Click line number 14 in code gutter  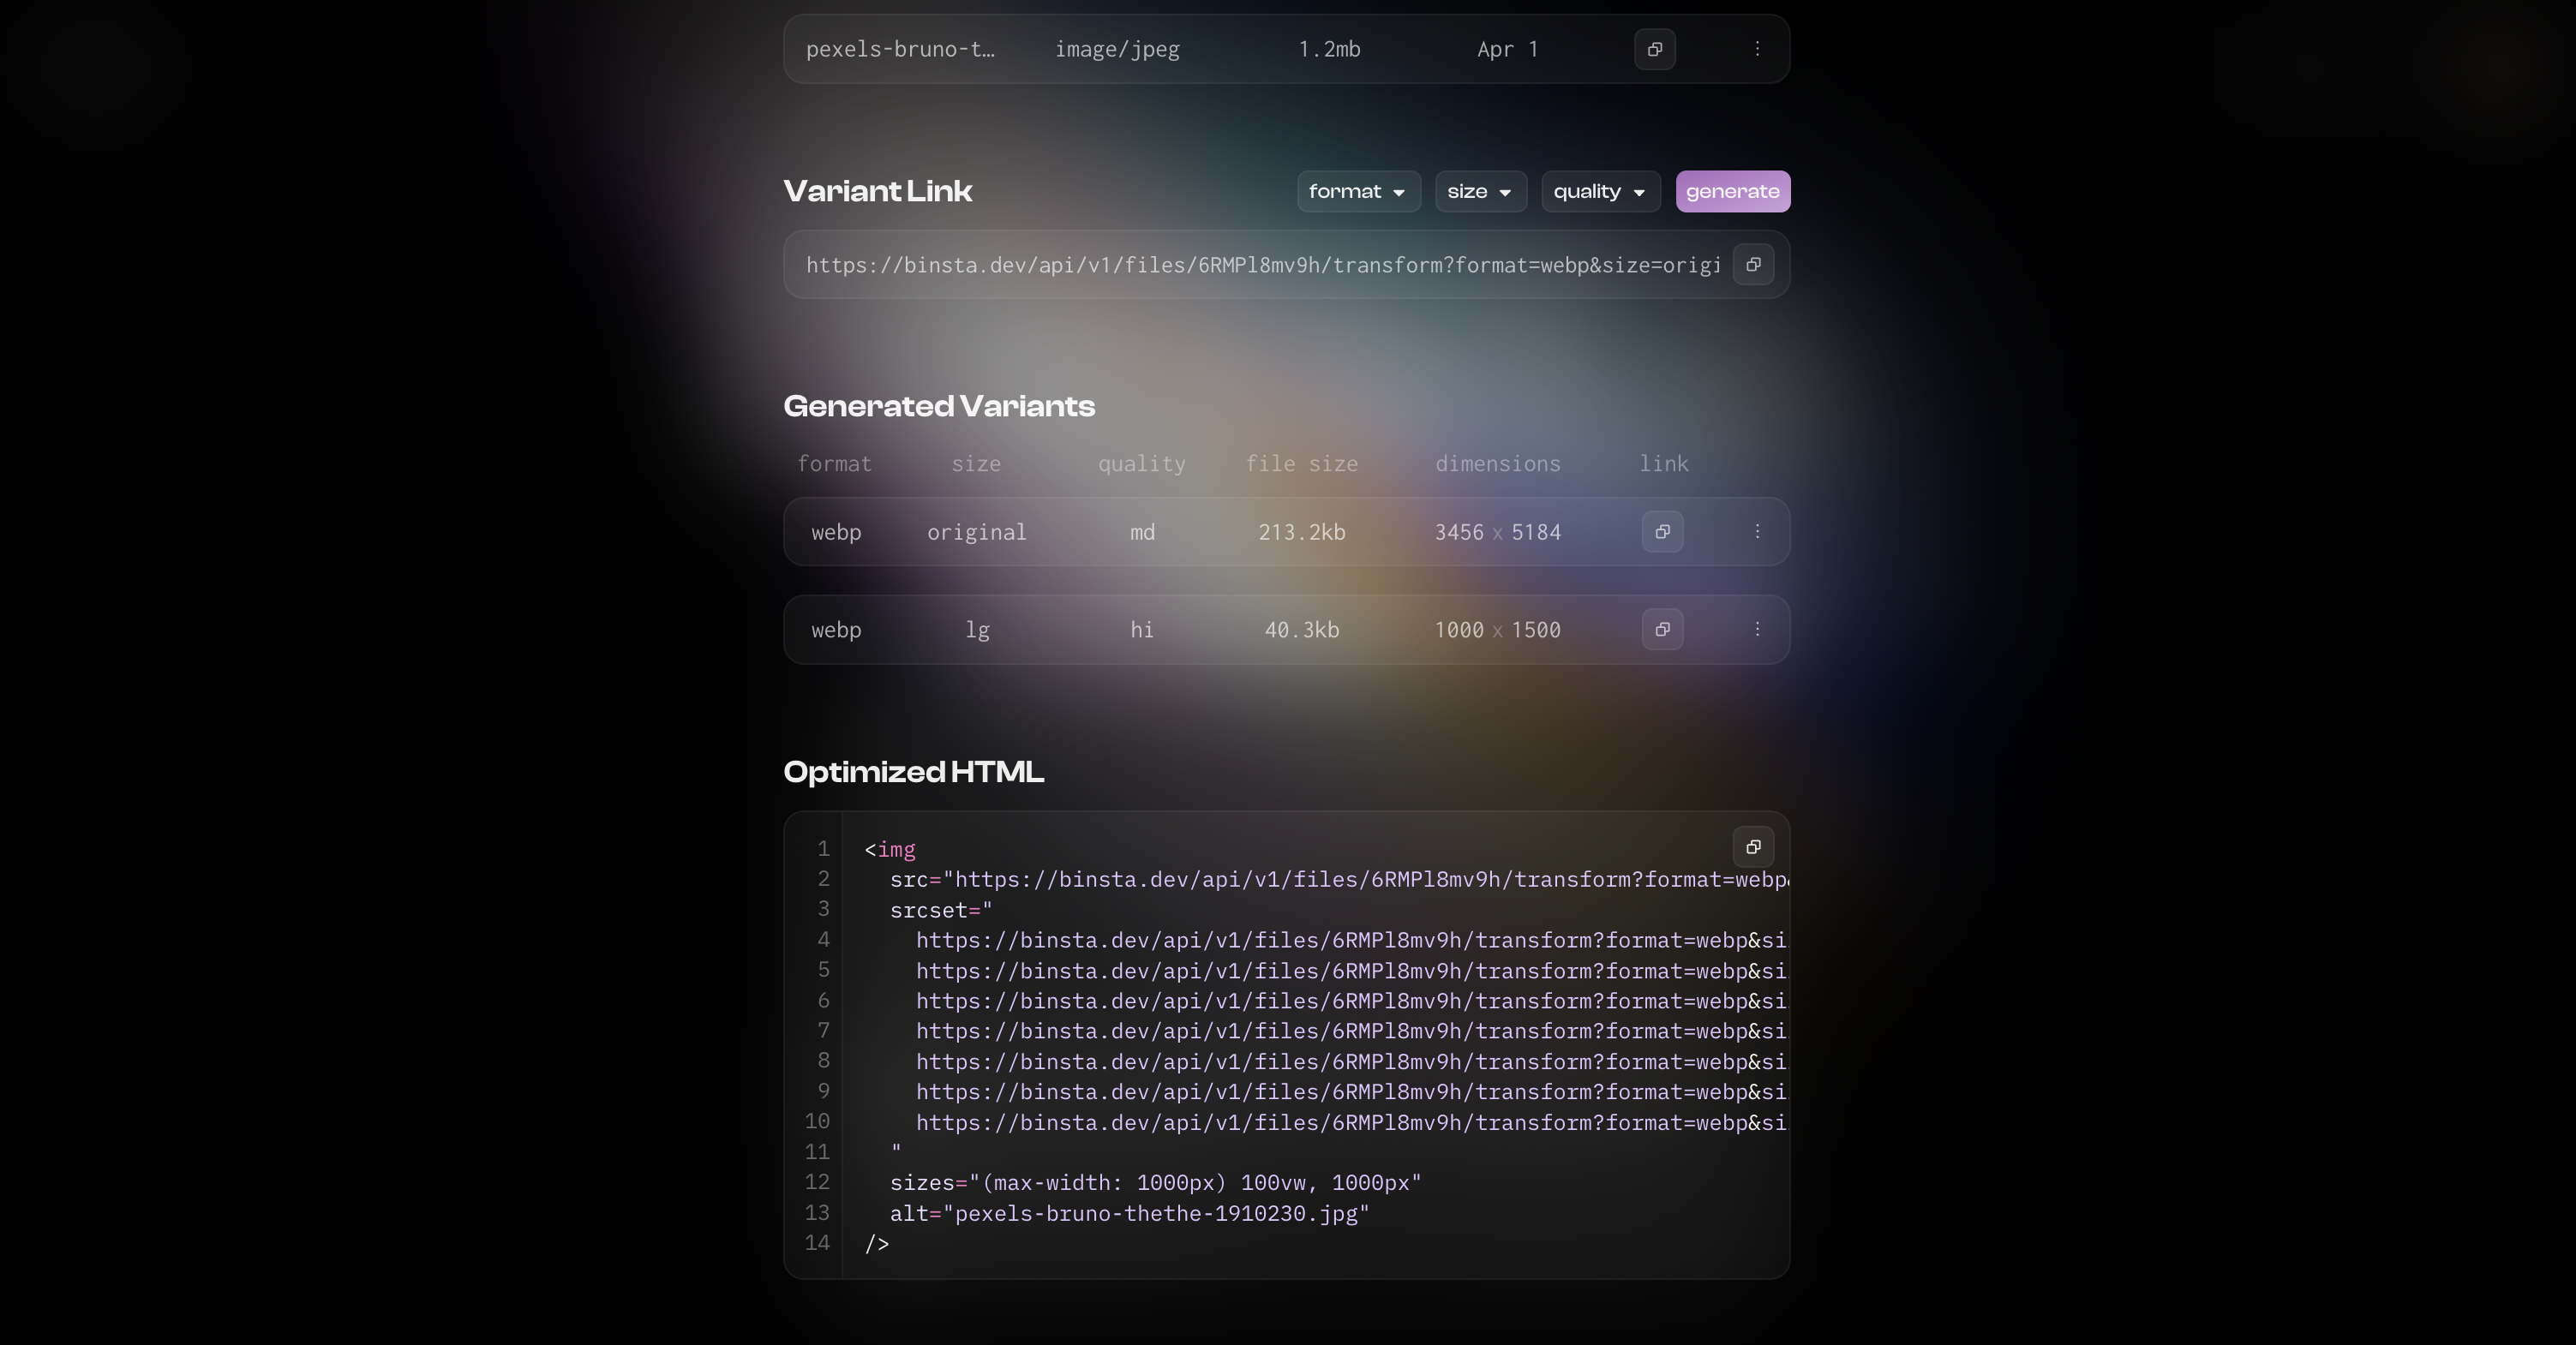pyautogui.click(x=817, y=1243)
